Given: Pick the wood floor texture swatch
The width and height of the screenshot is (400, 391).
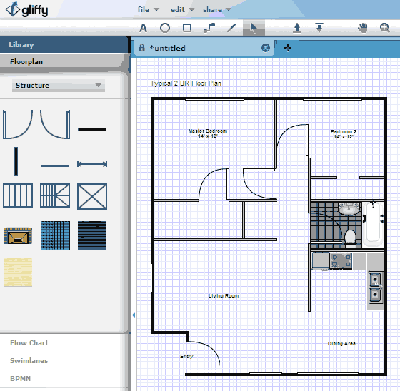Looking at the screenshot, I should pyautogui.click(x=18, y=272).
